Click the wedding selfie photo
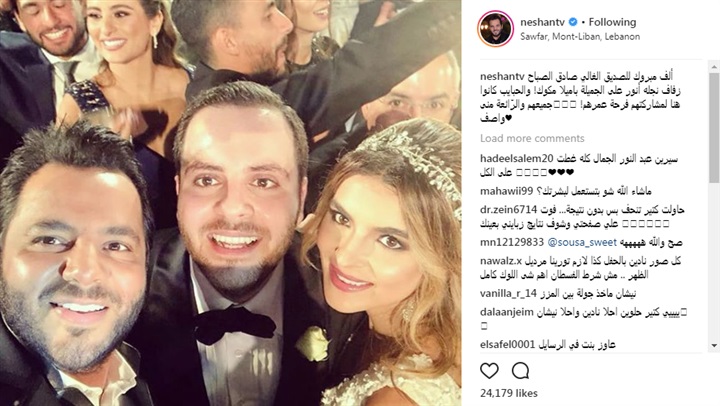Image resolution: width=720 pixels, height=406 pixels. pyautogui.click(x=231, y=203)
